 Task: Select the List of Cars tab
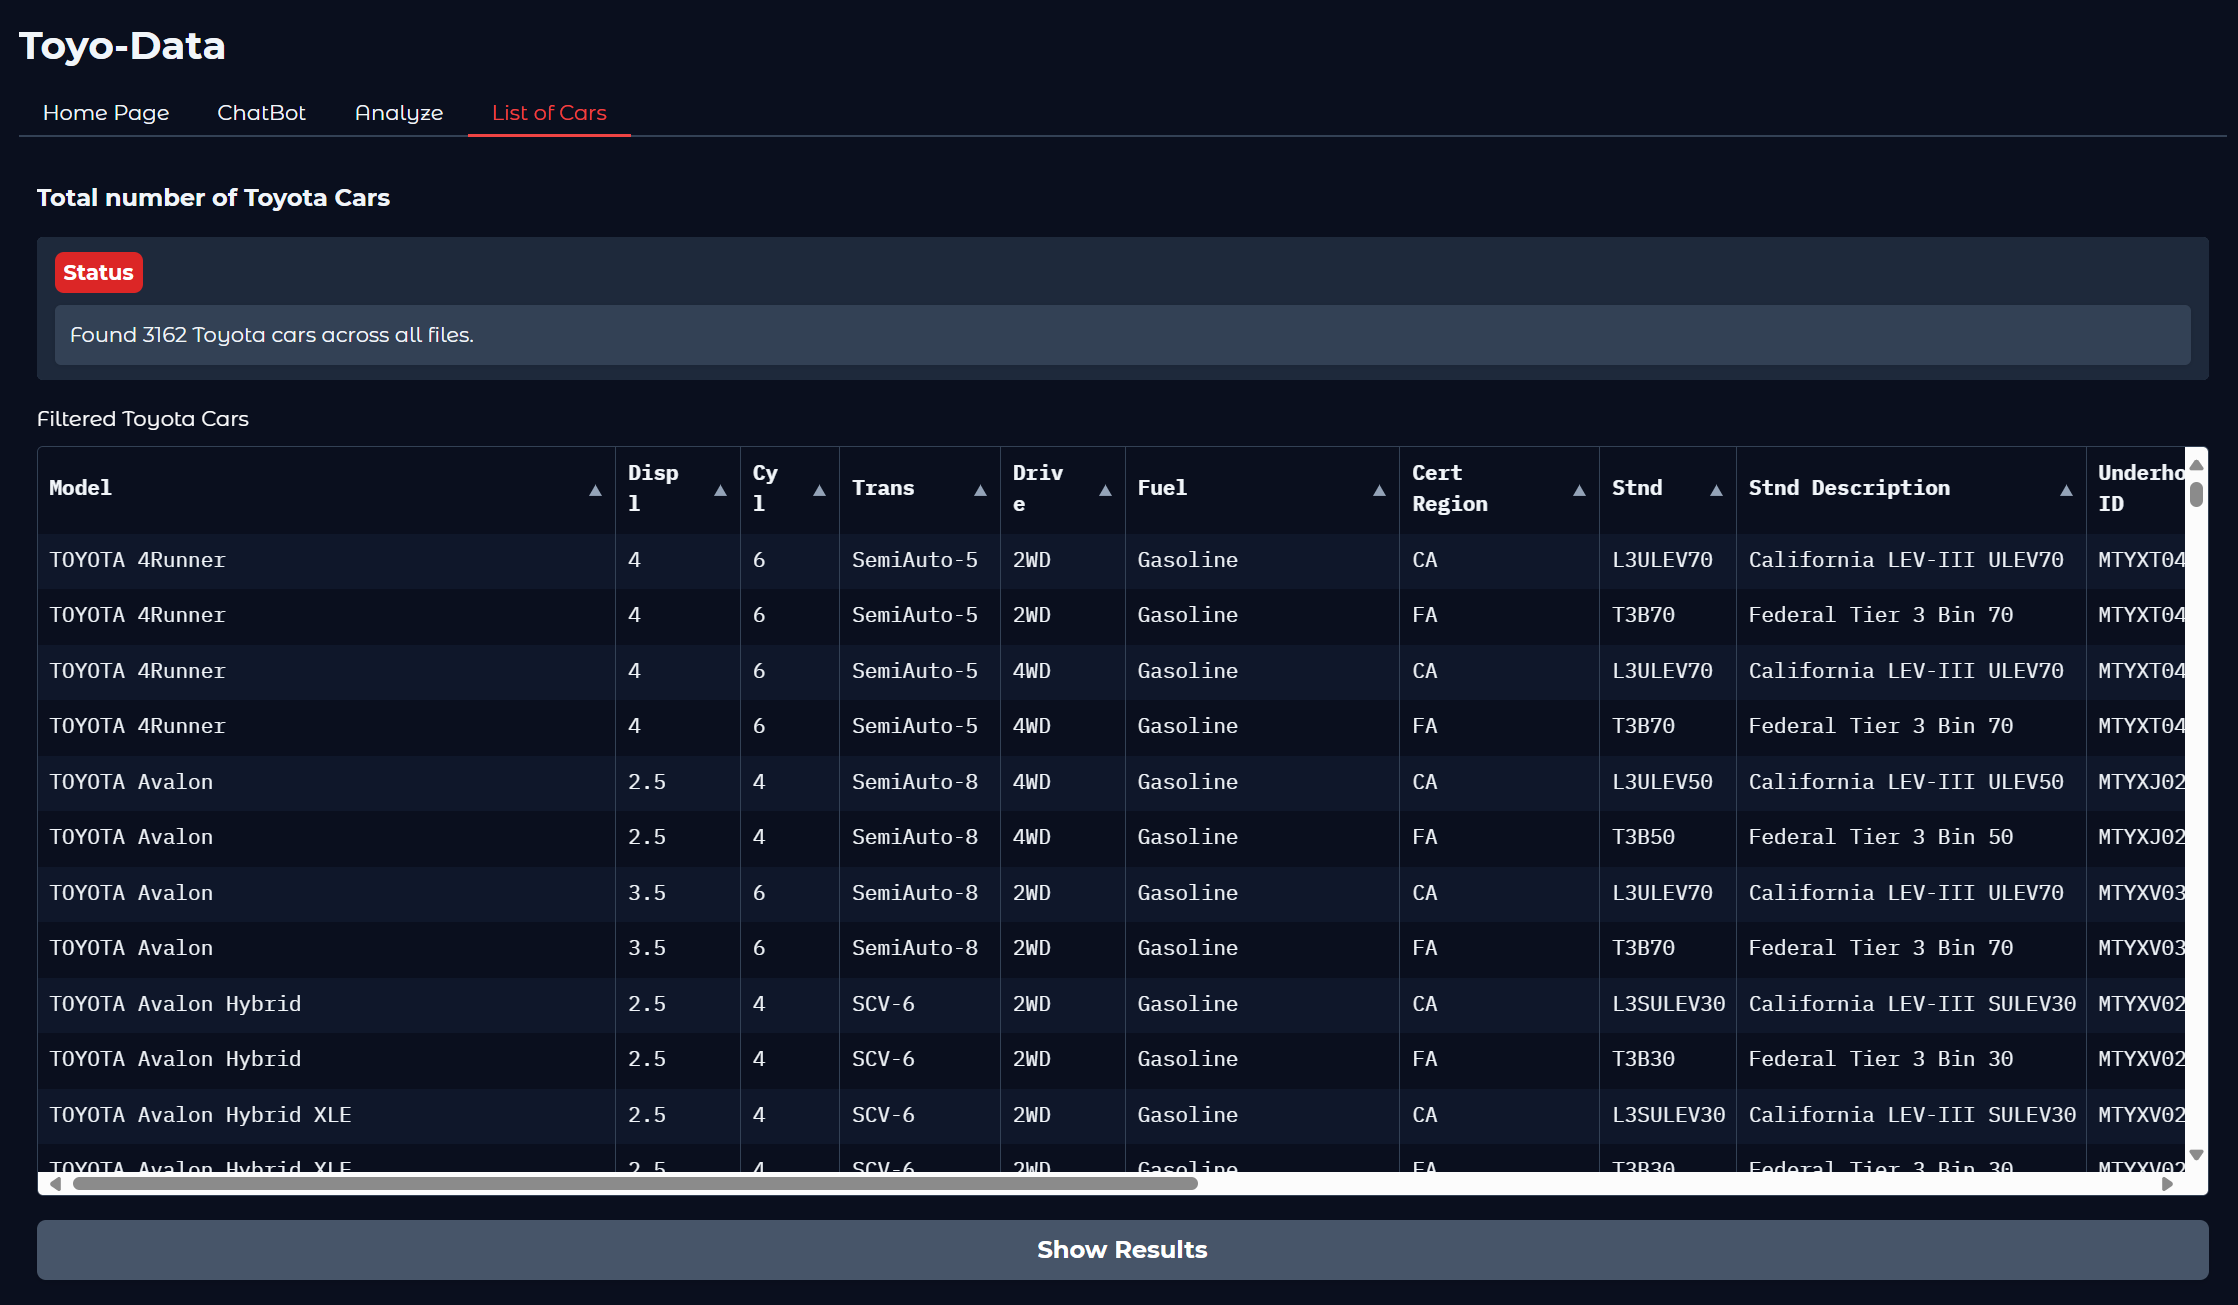[549, 113]
